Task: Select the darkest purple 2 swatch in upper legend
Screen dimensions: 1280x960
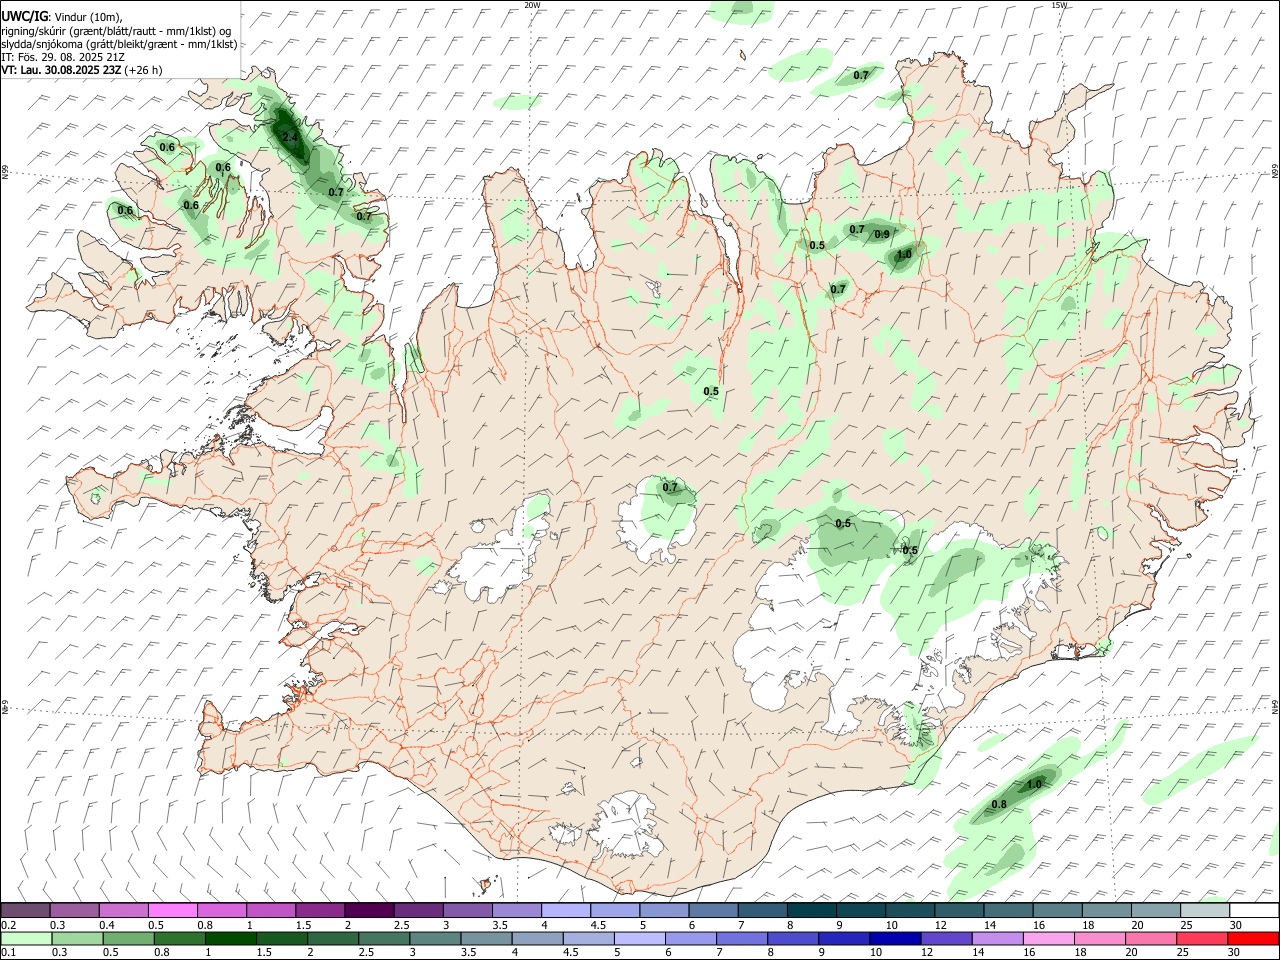Action: [x=369, y=910]
